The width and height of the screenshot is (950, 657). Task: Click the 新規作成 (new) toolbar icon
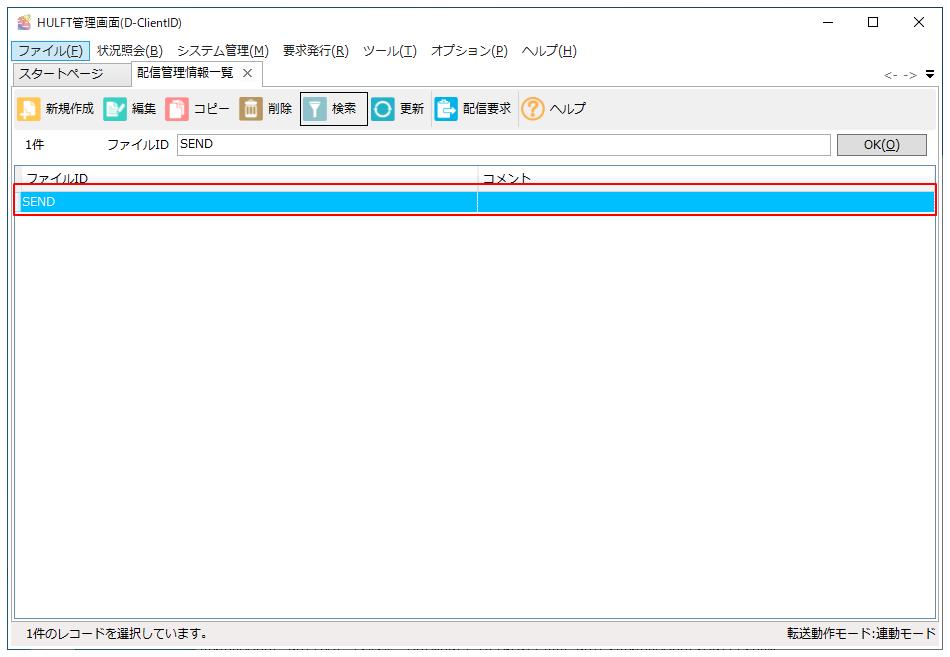click(x=28, y=109)
